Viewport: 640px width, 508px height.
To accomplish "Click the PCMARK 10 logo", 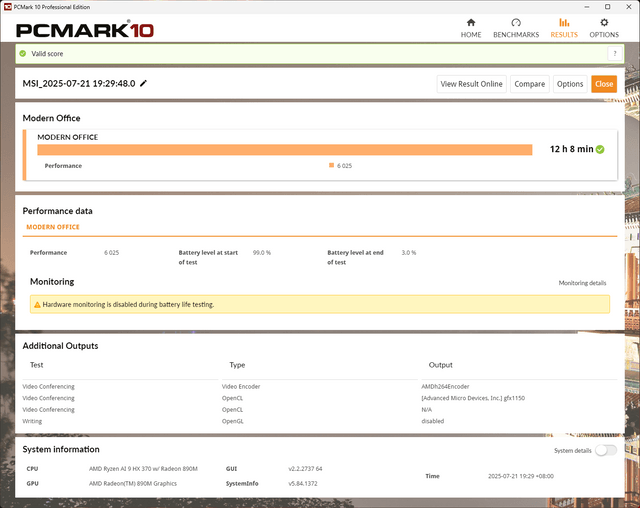I will tap(84, 30).
